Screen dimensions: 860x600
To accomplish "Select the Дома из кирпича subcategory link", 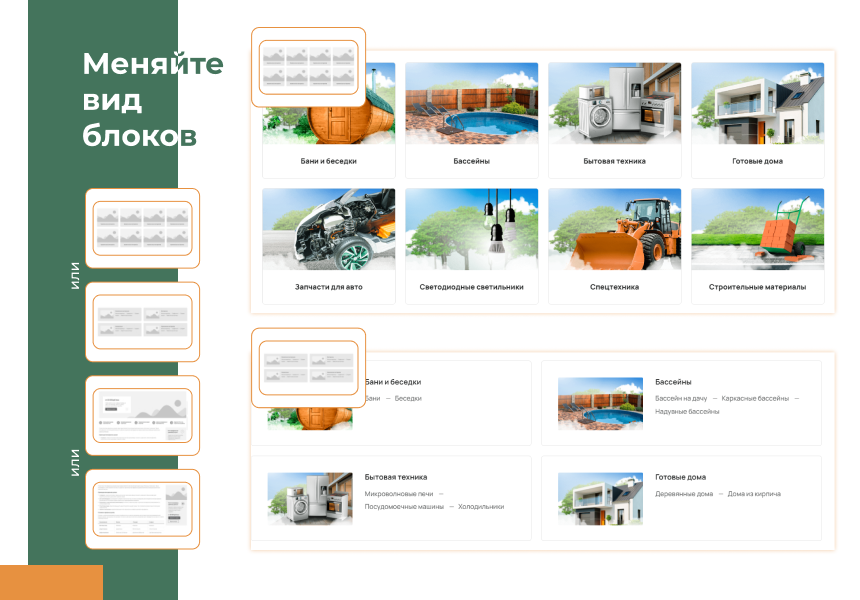I will tap(754, 494).
